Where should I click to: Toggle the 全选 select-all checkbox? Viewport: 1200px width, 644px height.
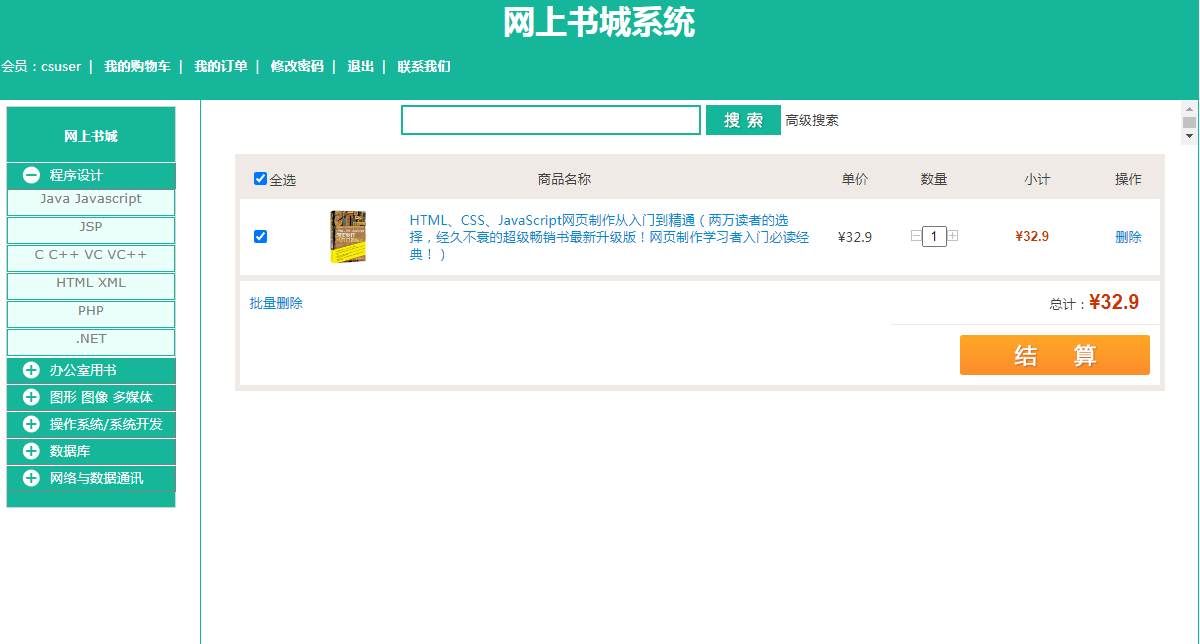click(x=261, y=179)
